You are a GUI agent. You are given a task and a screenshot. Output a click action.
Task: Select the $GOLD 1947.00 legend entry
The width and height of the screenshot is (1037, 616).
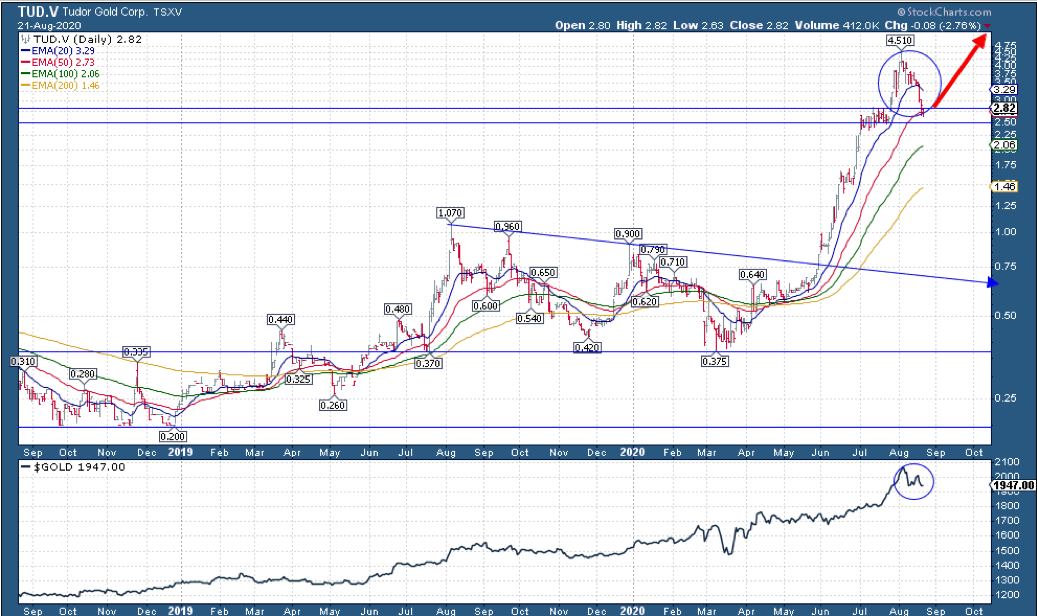click(x=73, y=466)
